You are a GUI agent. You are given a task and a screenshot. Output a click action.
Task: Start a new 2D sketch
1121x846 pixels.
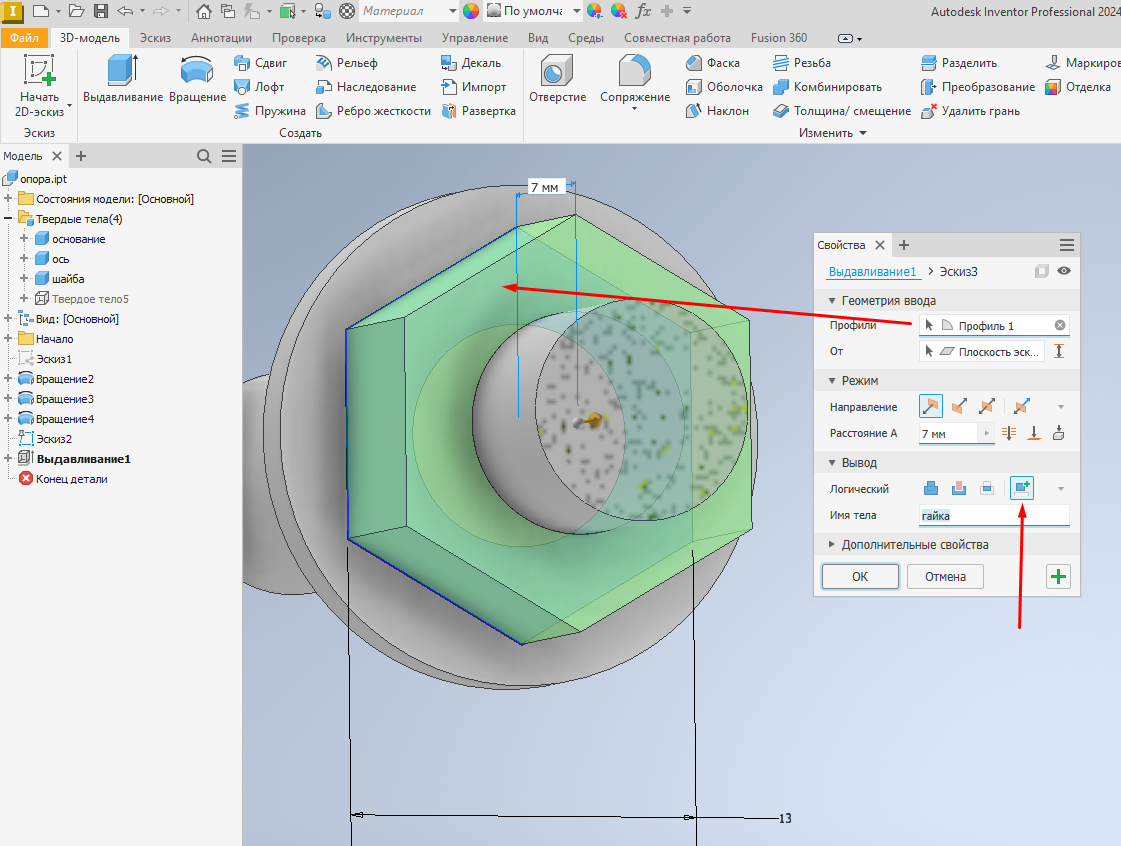click(x=39, y=85)
